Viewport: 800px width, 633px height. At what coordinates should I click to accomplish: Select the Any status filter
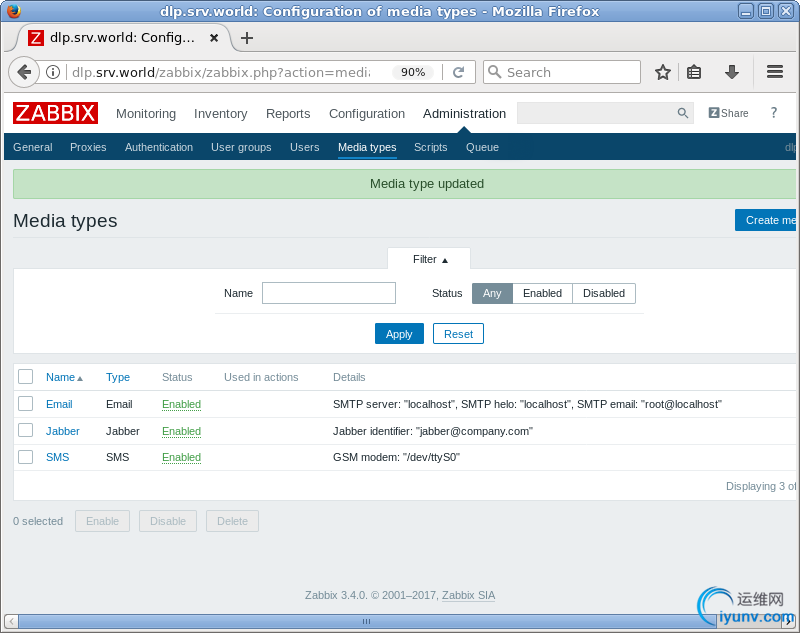[492, 293]
